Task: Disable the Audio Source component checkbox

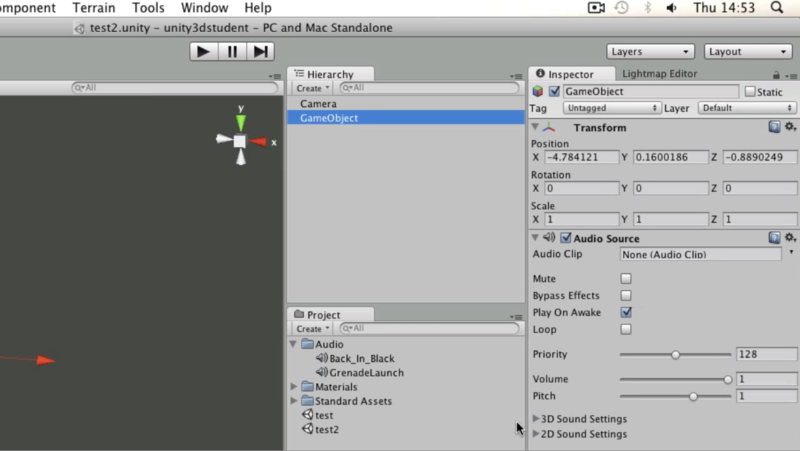Action: 565,238
